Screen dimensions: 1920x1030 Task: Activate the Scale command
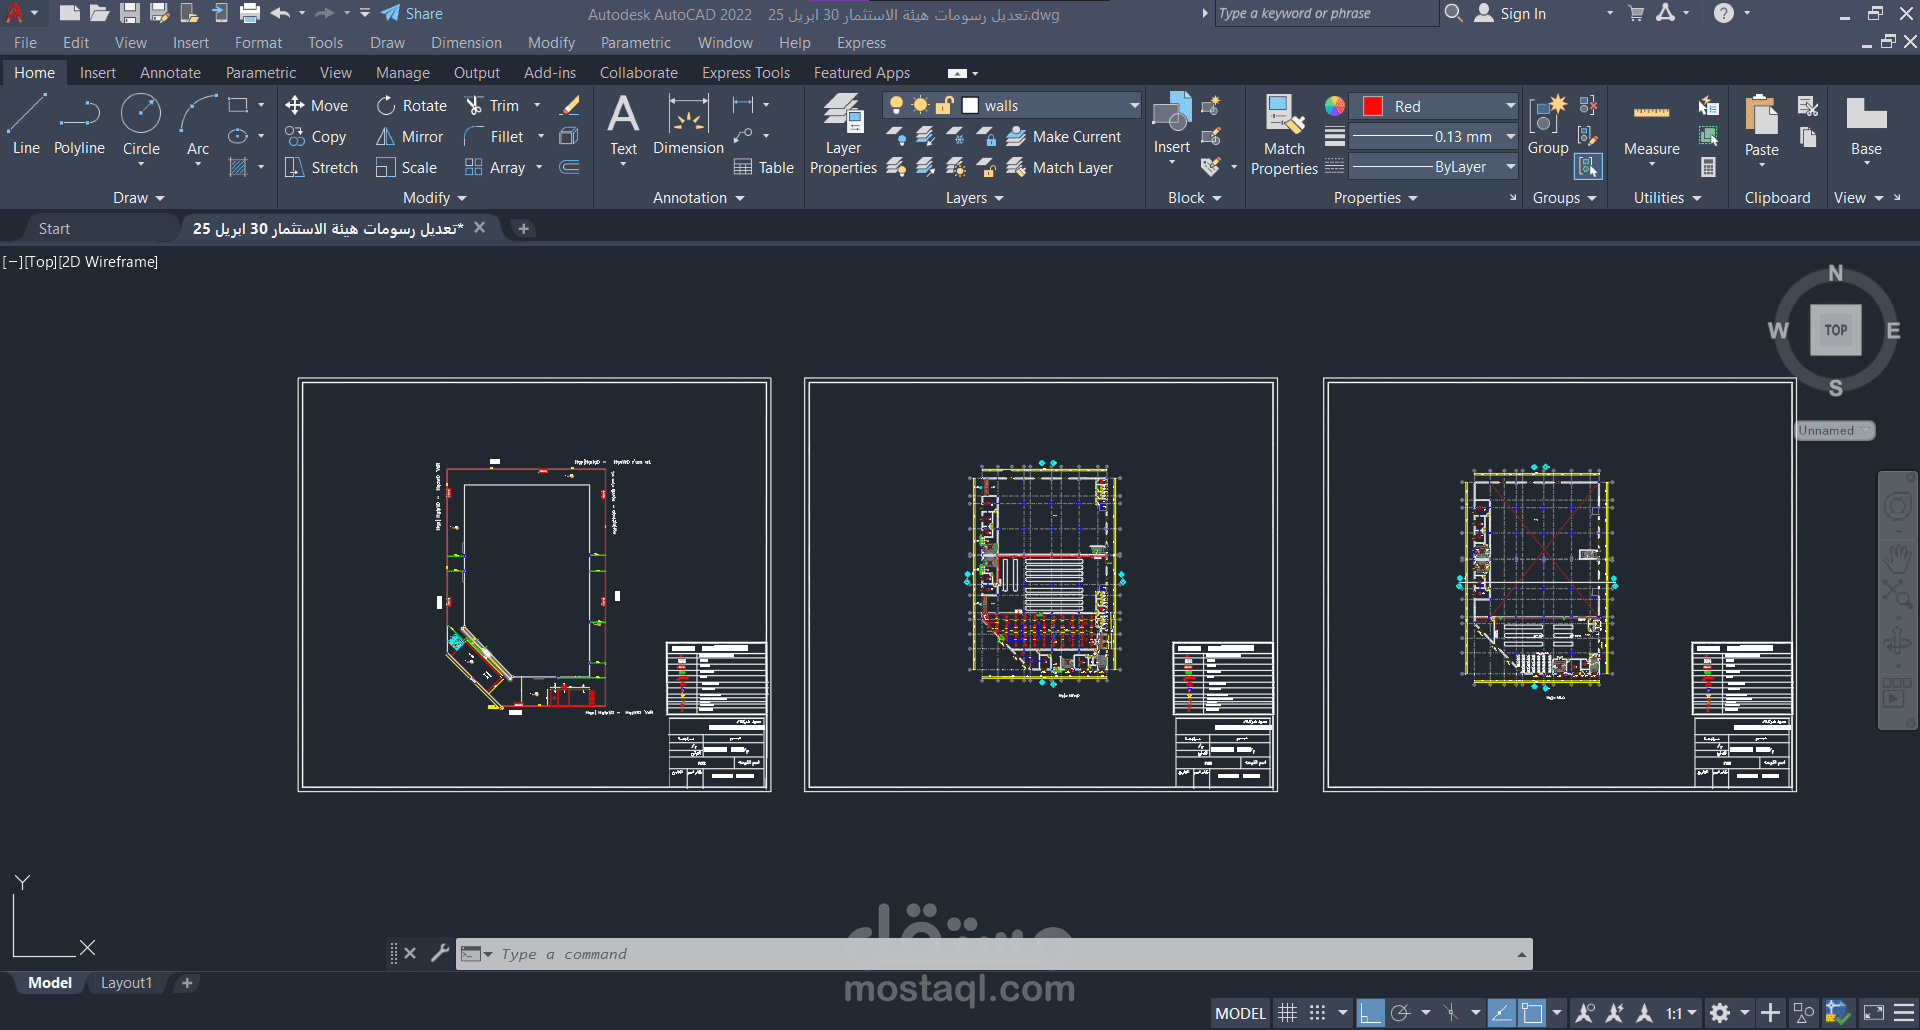point(406,168)
